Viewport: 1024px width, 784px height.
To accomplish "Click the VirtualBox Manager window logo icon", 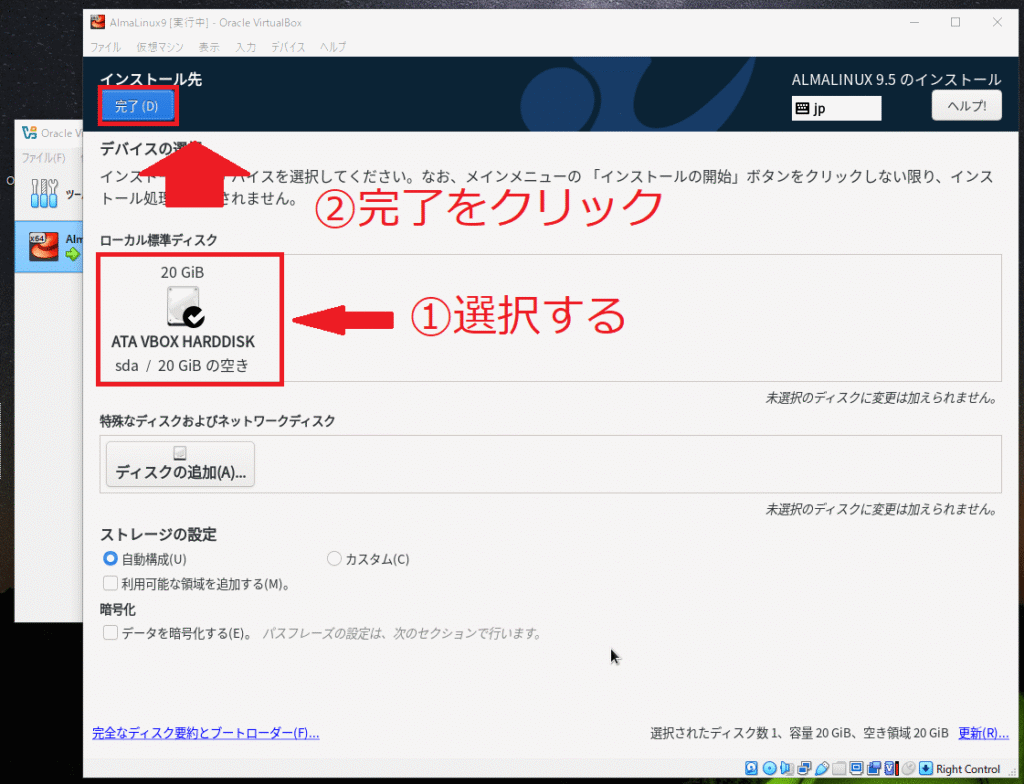I will [x=29, y=133].
